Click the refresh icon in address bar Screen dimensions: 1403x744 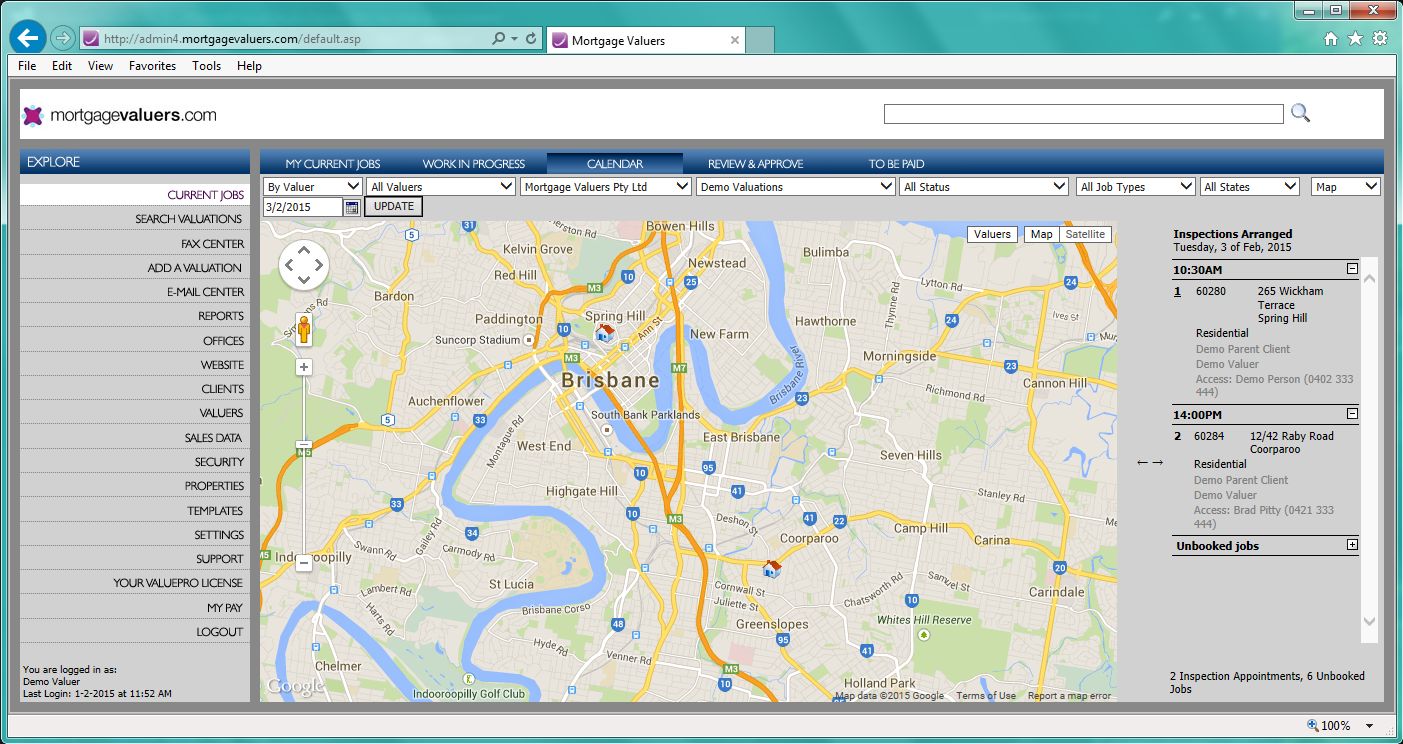[531, 39]
